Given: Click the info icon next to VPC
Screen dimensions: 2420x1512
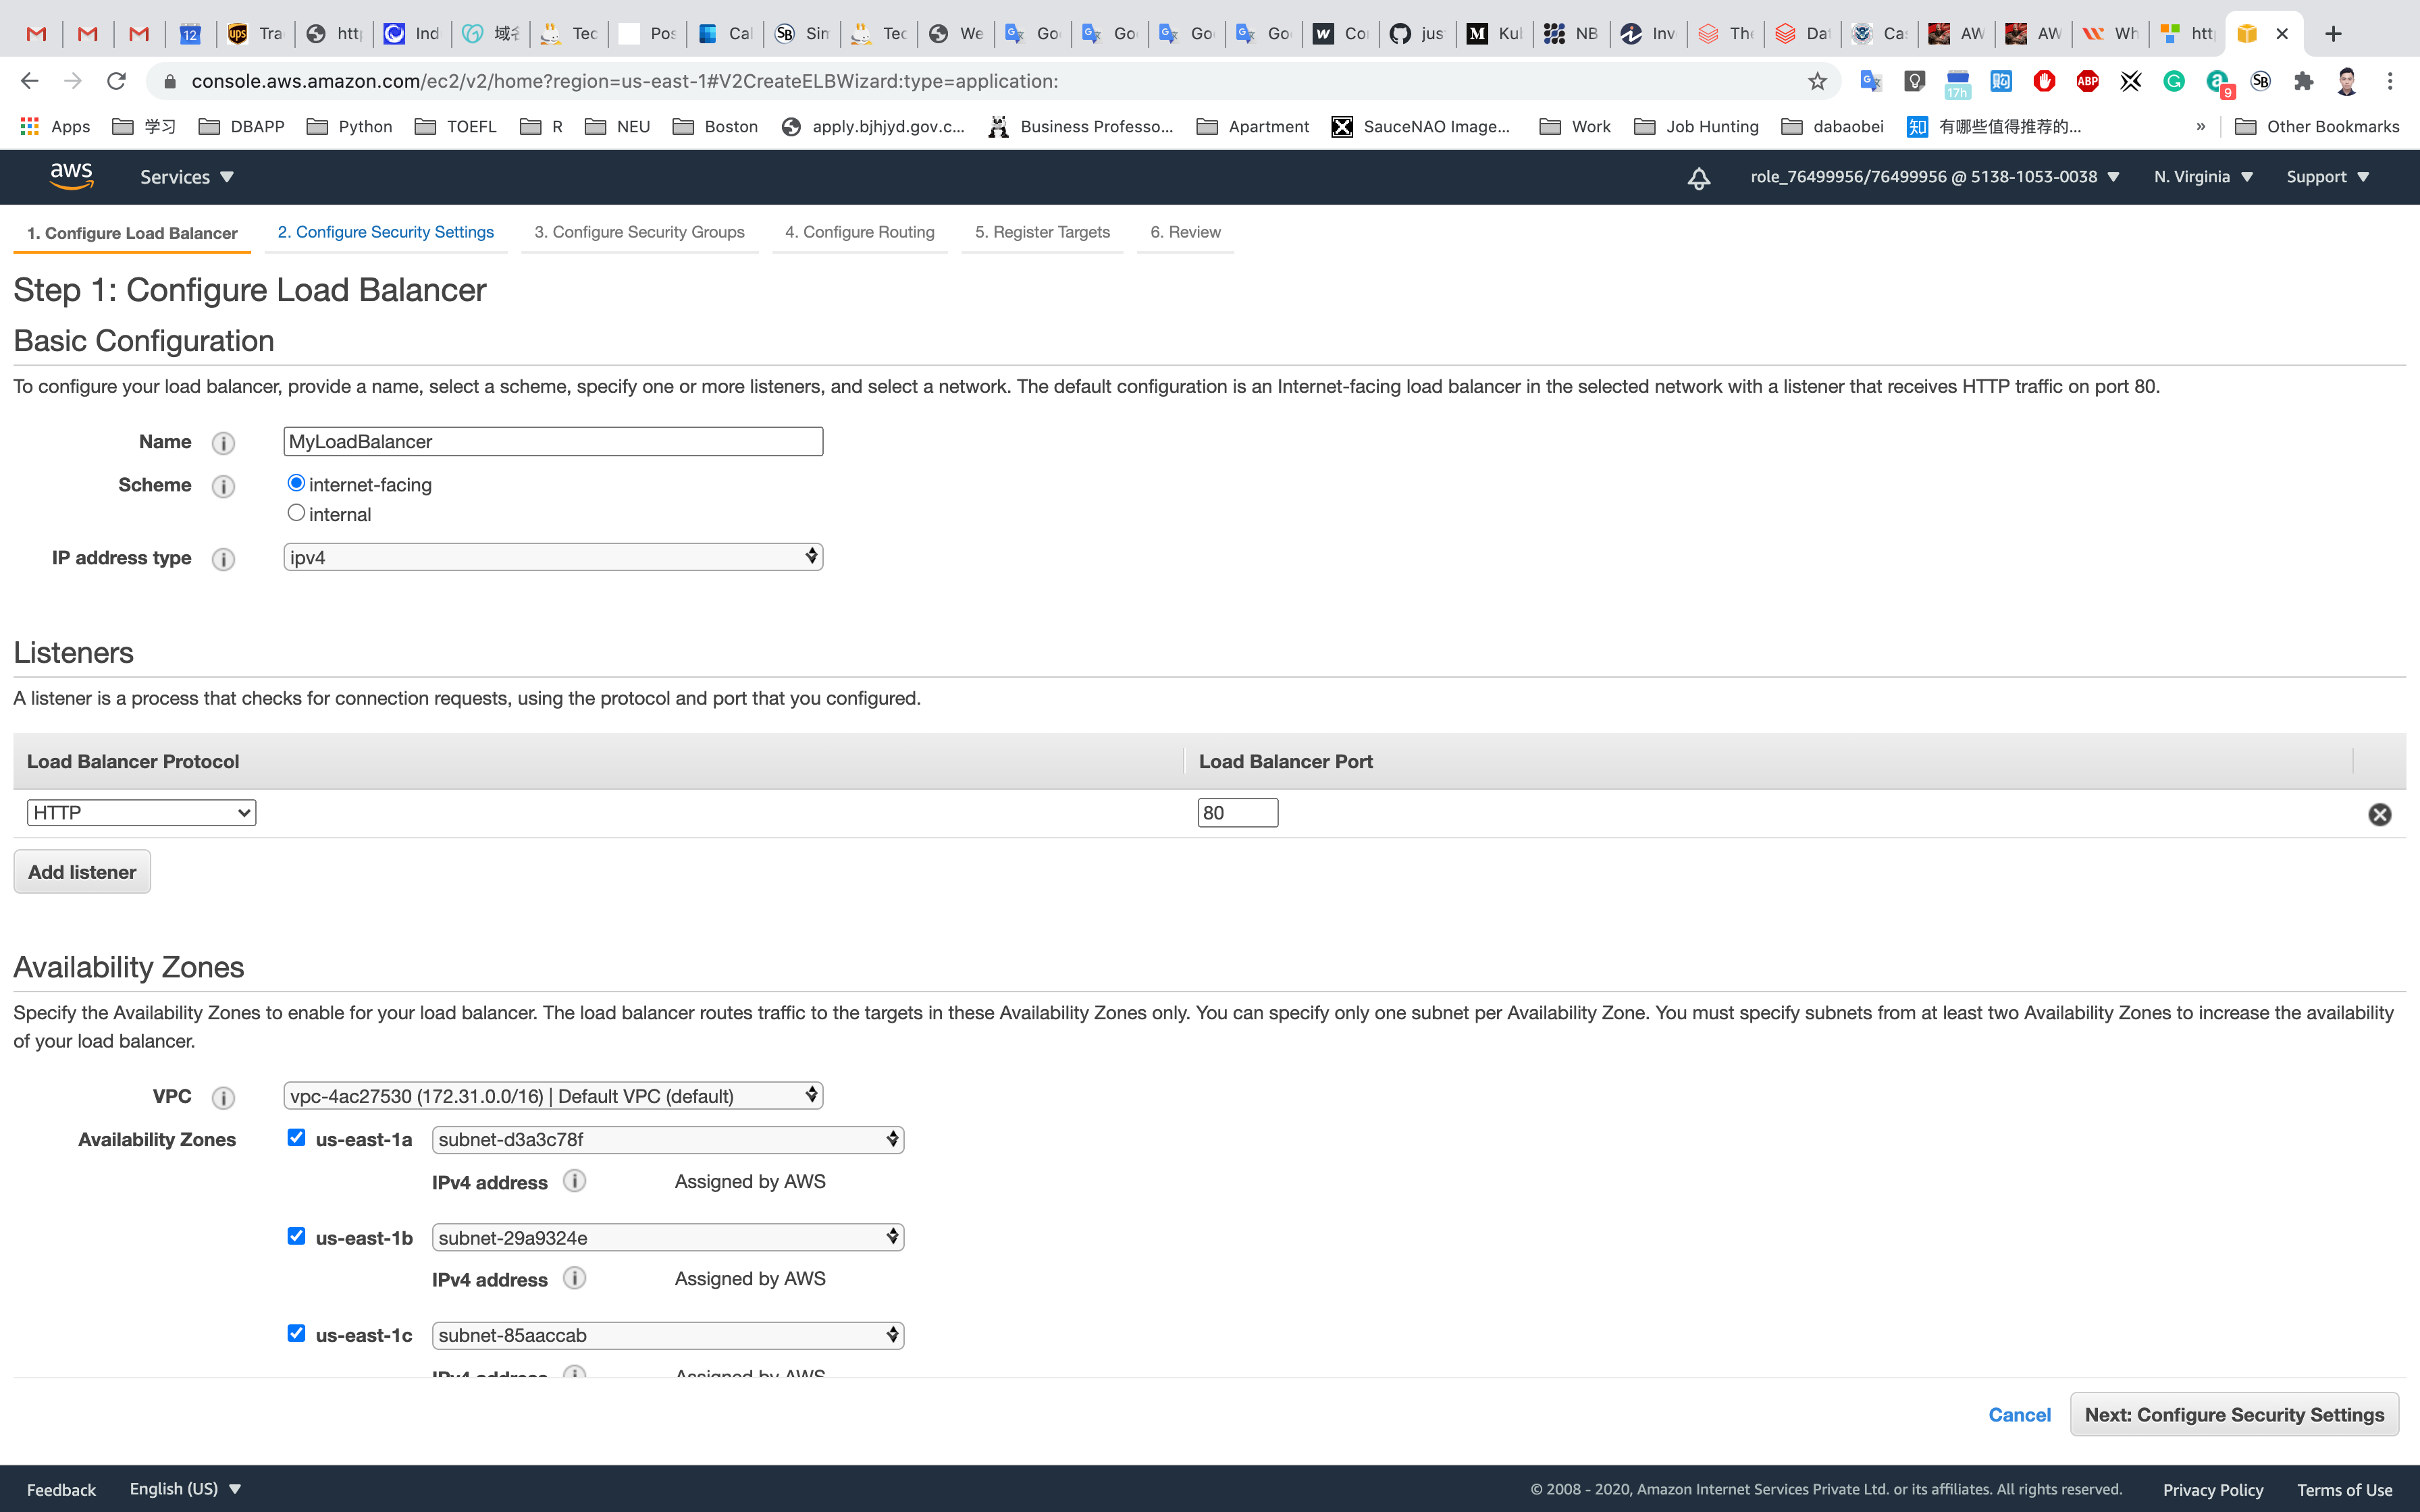Looking at the screenshot, I should [223, 1098].
